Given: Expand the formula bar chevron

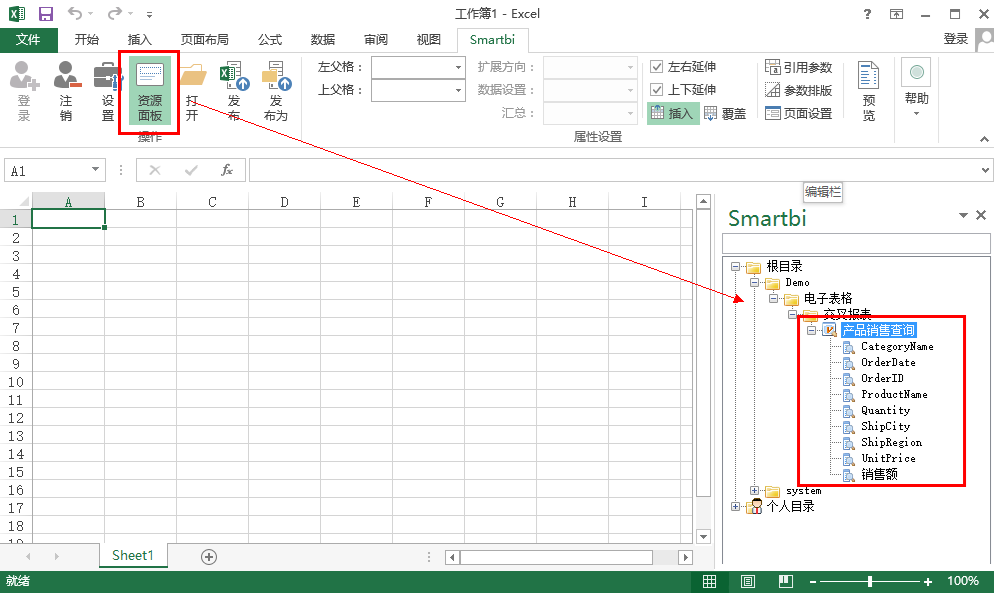Looking at the screenshot, I should 985,170.
